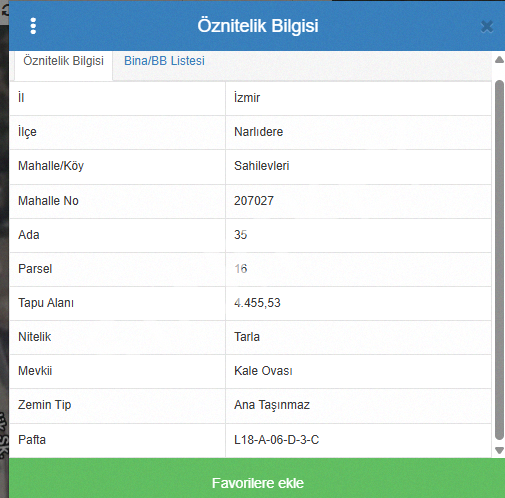Click the Ada value 35
Viewport: 505px width, 498px height.
(241, 235)
